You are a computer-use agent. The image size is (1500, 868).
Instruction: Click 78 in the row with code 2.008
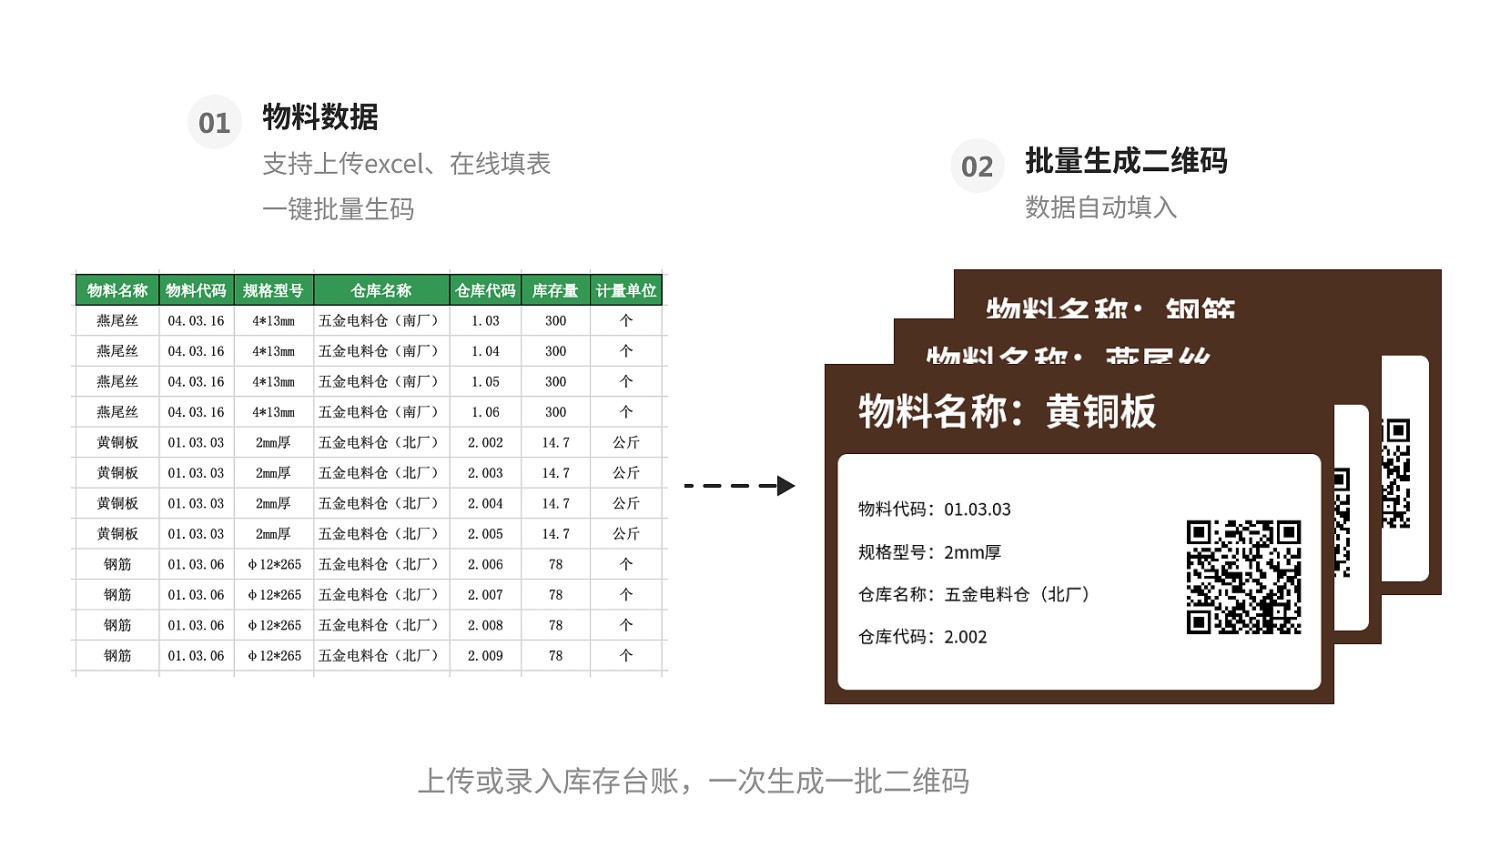tap(555, 625)
